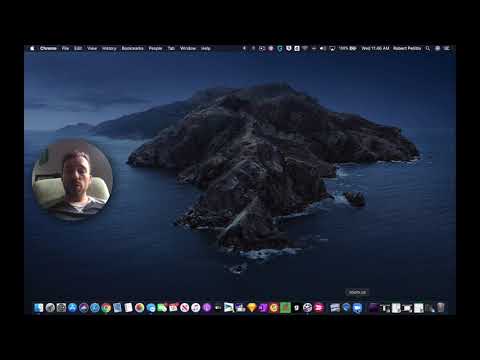The image size is (480, 360).
Task: Open the Chrome application menu
Action: click(48, 48)
